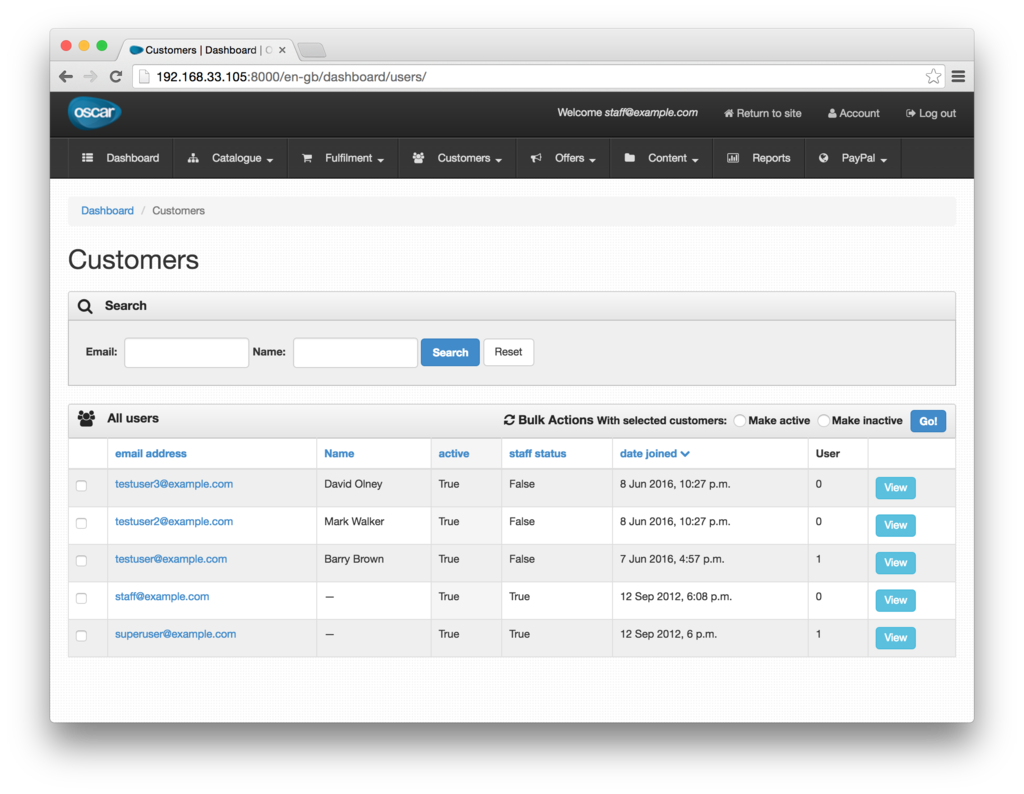Select the Make inactive radio button

(824, 421)
